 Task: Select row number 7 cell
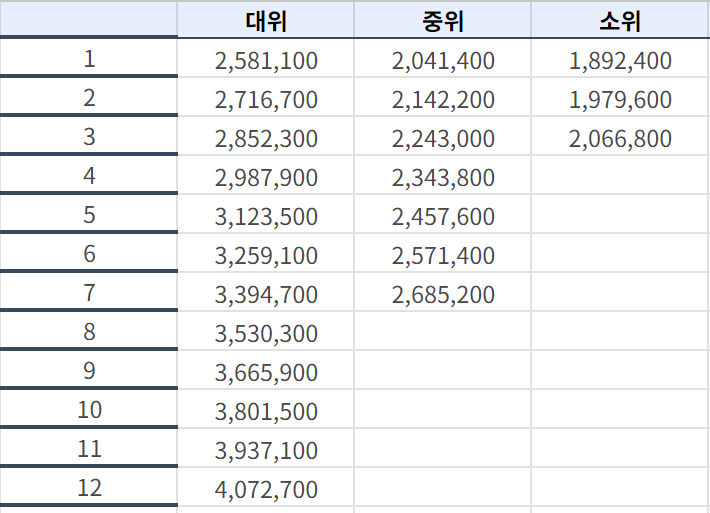click(x=89, y=292)
